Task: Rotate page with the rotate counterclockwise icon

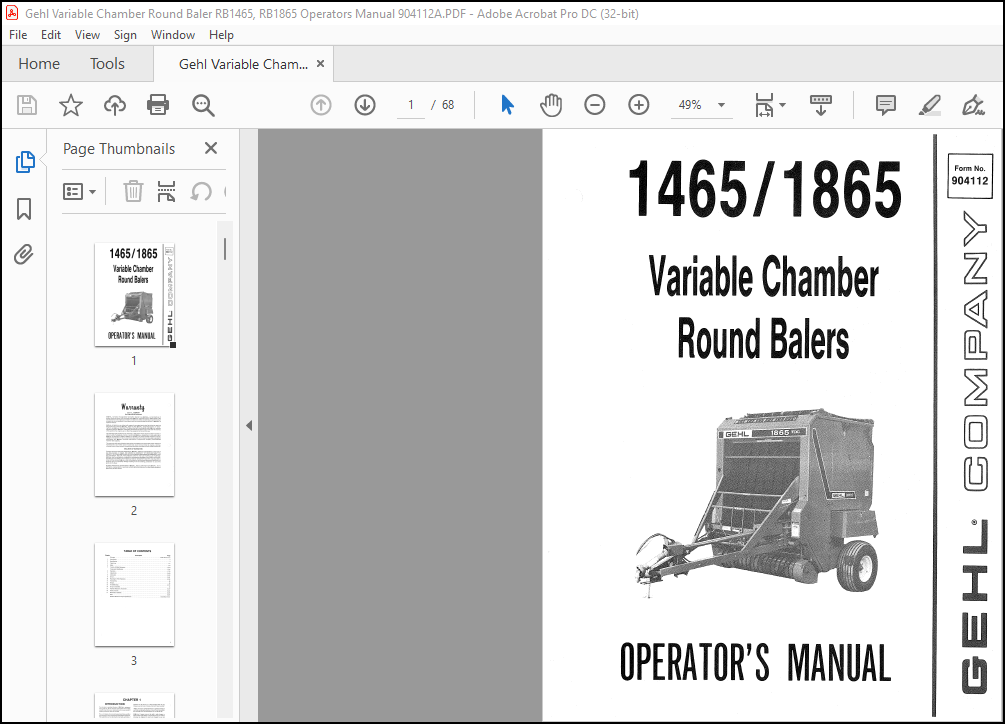Action: [x=201, y=191]
